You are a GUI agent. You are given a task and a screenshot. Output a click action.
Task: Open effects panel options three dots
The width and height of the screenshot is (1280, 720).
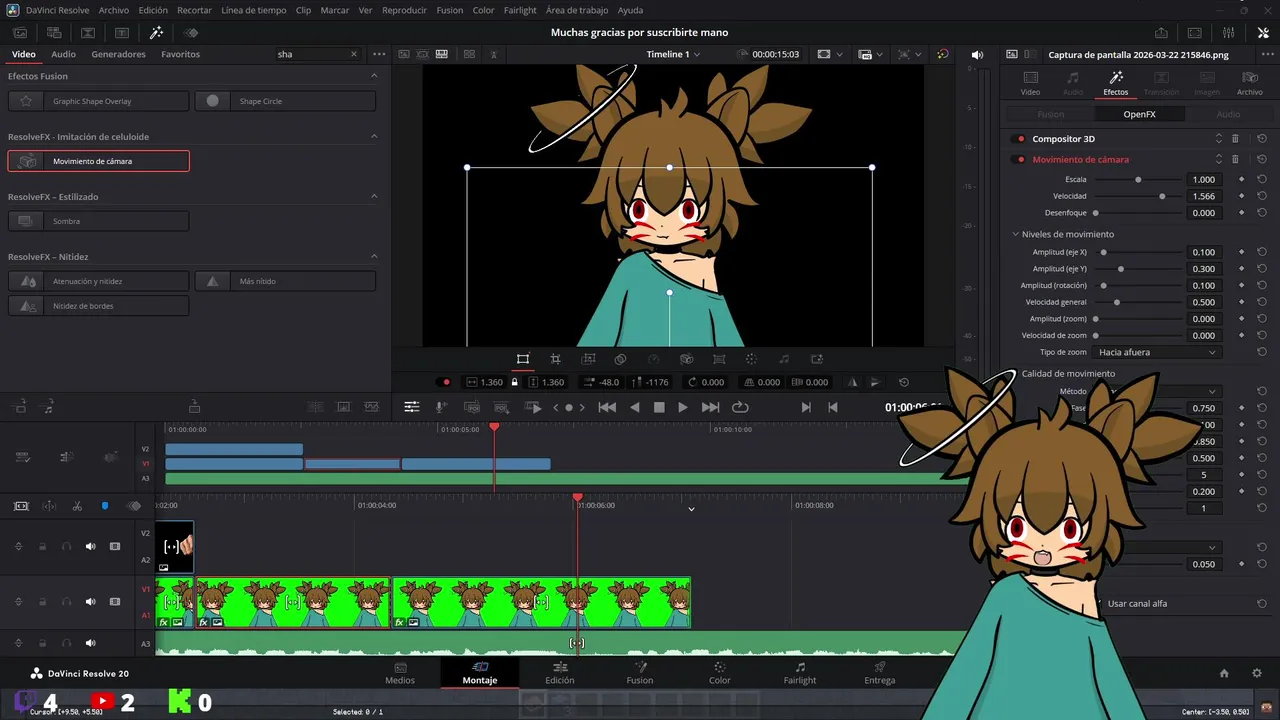tap(379, 54)
